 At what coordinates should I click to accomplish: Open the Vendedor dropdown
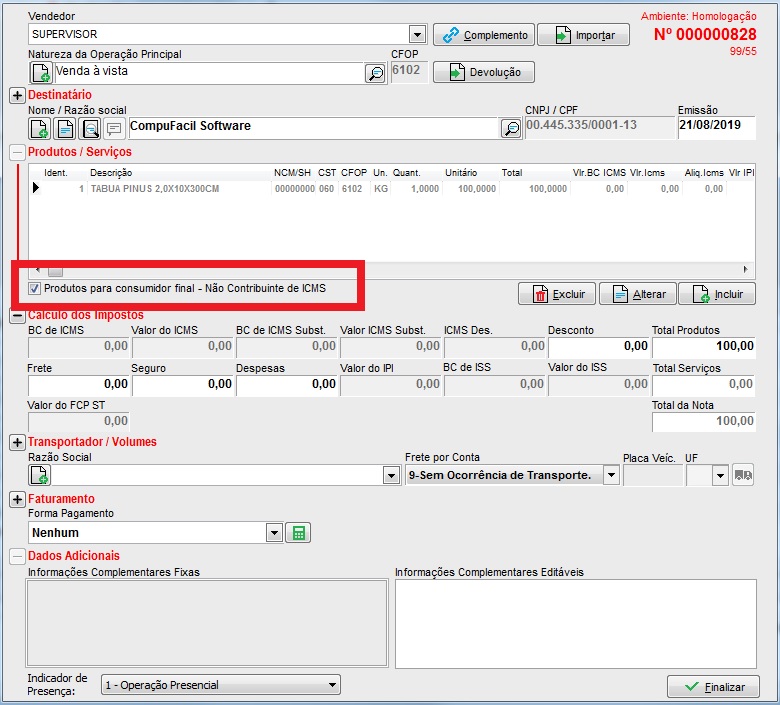coord(417,34)
